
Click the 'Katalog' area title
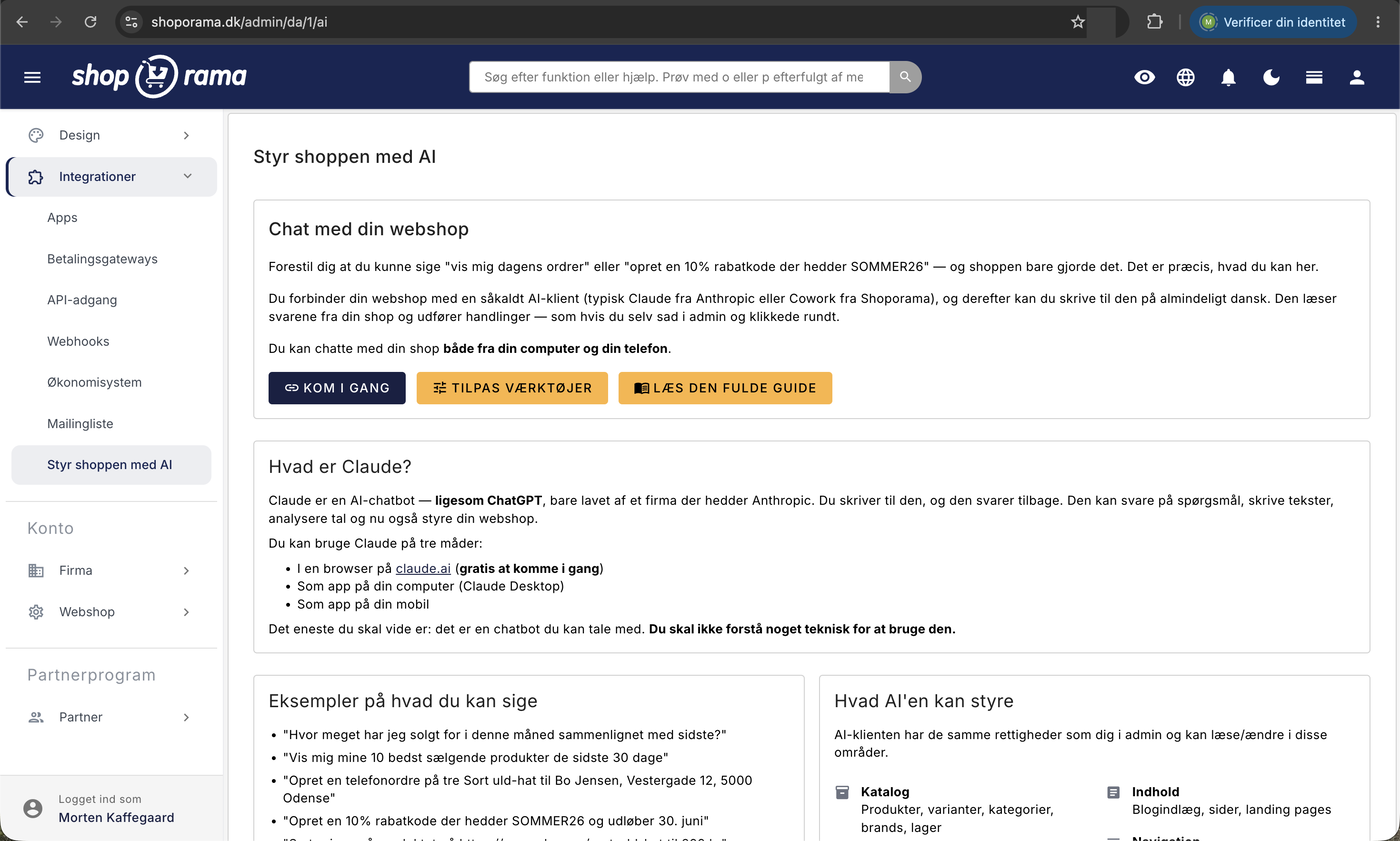tap(885, 792)
